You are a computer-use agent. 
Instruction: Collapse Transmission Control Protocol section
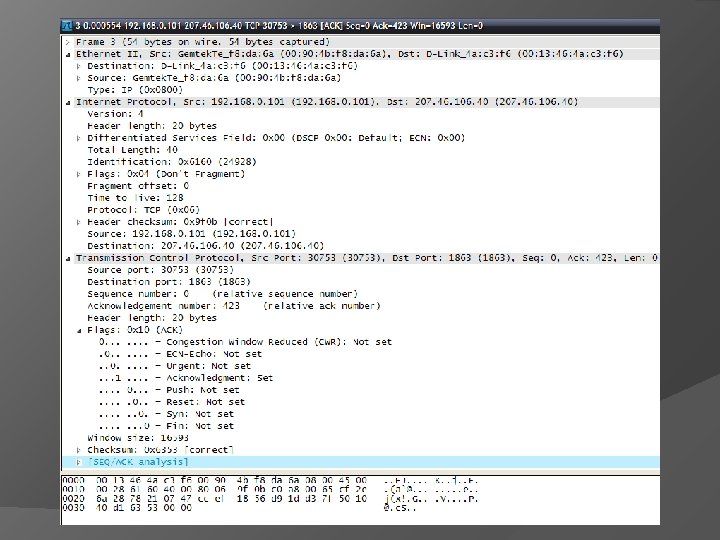pyautogui.click(x=68, y=259)
